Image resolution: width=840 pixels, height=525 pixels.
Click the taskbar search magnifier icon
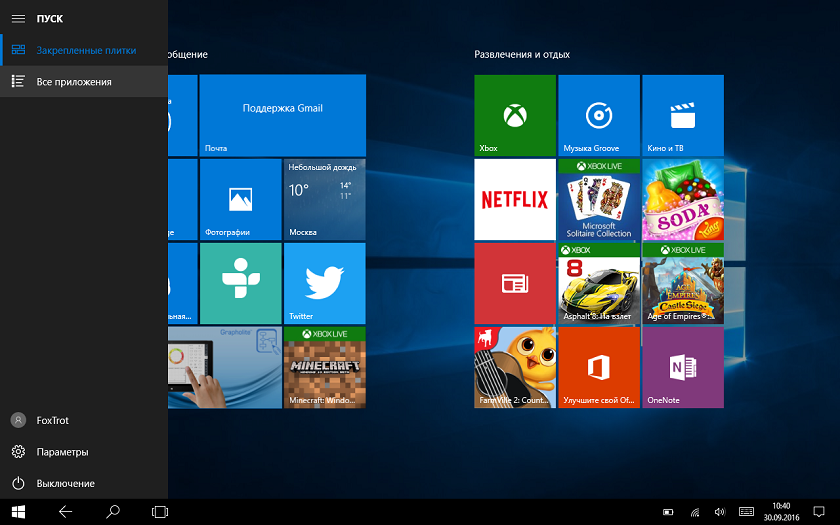click(113, 511)
